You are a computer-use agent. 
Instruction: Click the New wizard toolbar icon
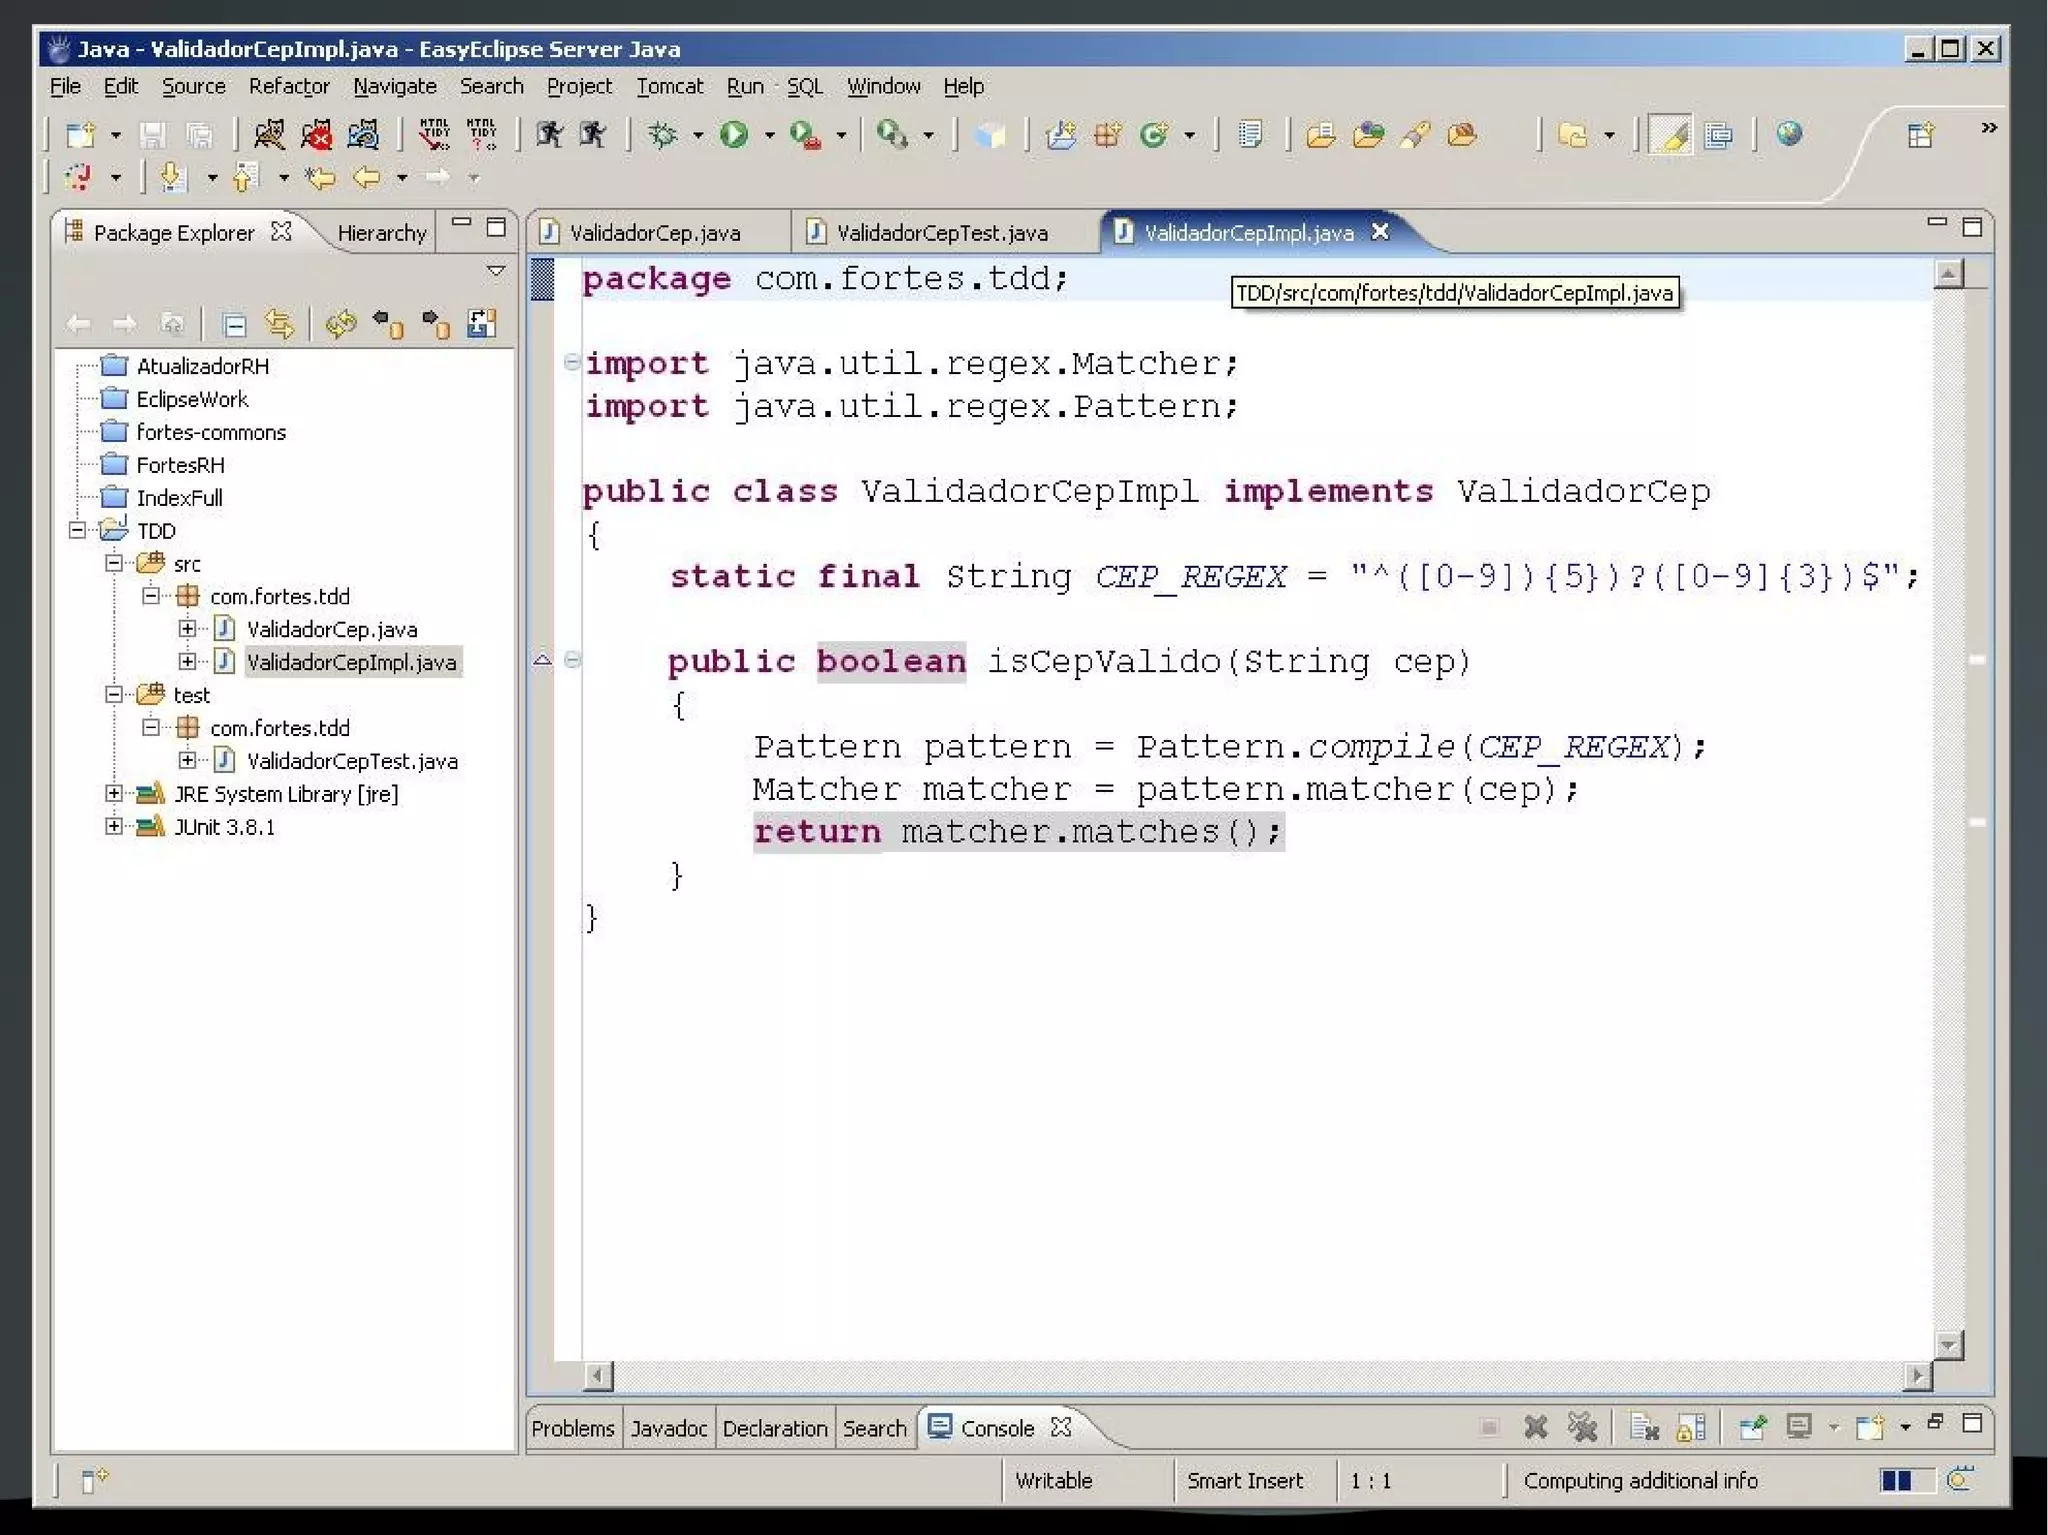click(x=80, y=135)
